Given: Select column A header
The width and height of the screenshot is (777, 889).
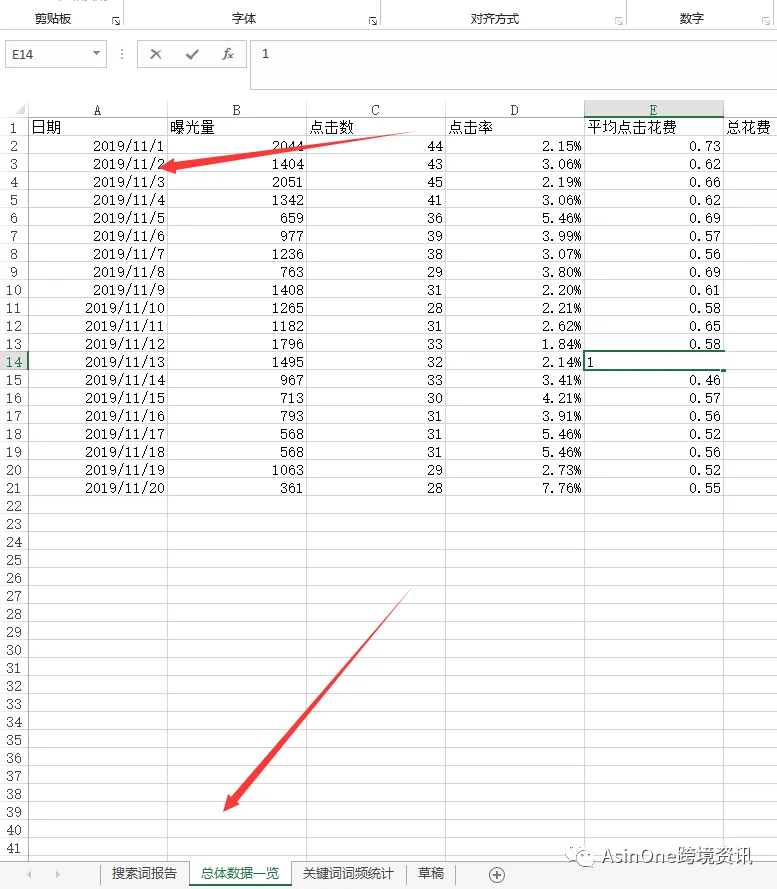Looking at the screenshot, I should point(98,109).
